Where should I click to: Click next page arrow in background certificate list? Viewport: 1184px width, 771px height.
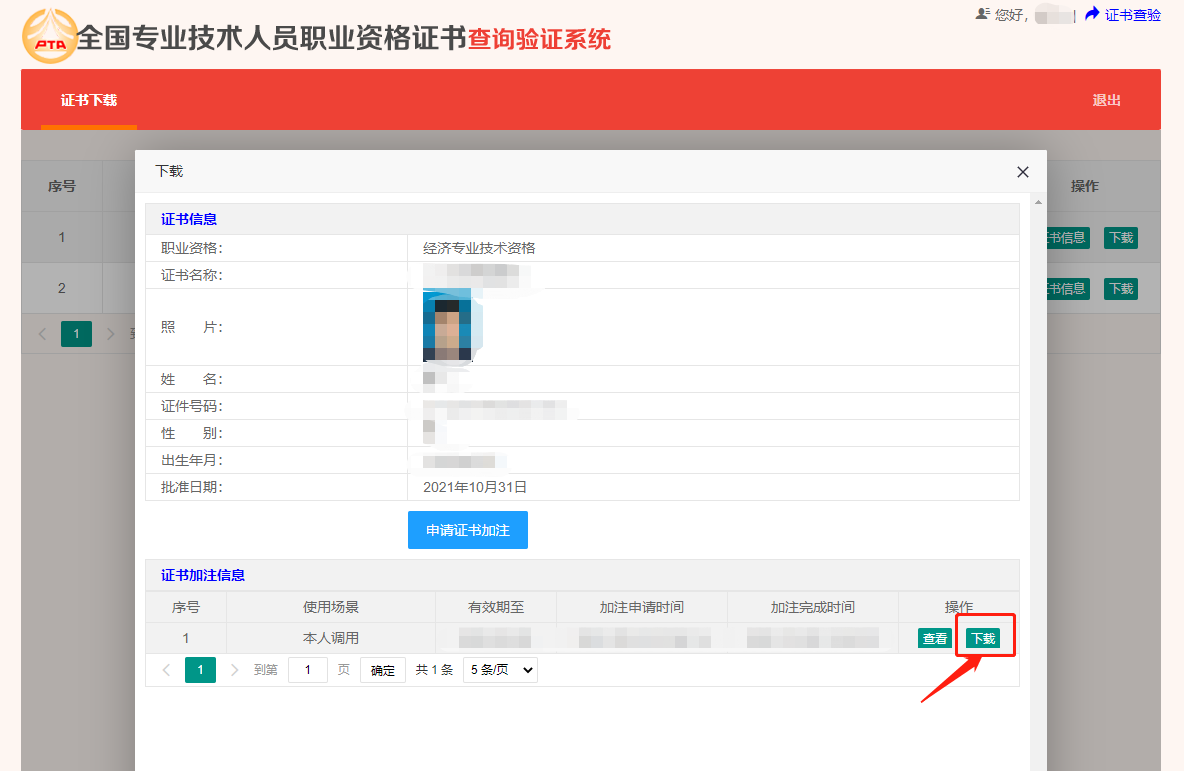110,334
